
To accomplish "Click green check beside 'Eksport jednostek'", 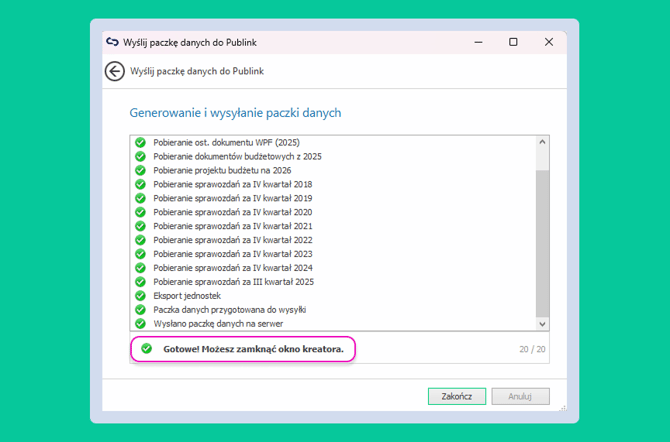I will (141, 296).
